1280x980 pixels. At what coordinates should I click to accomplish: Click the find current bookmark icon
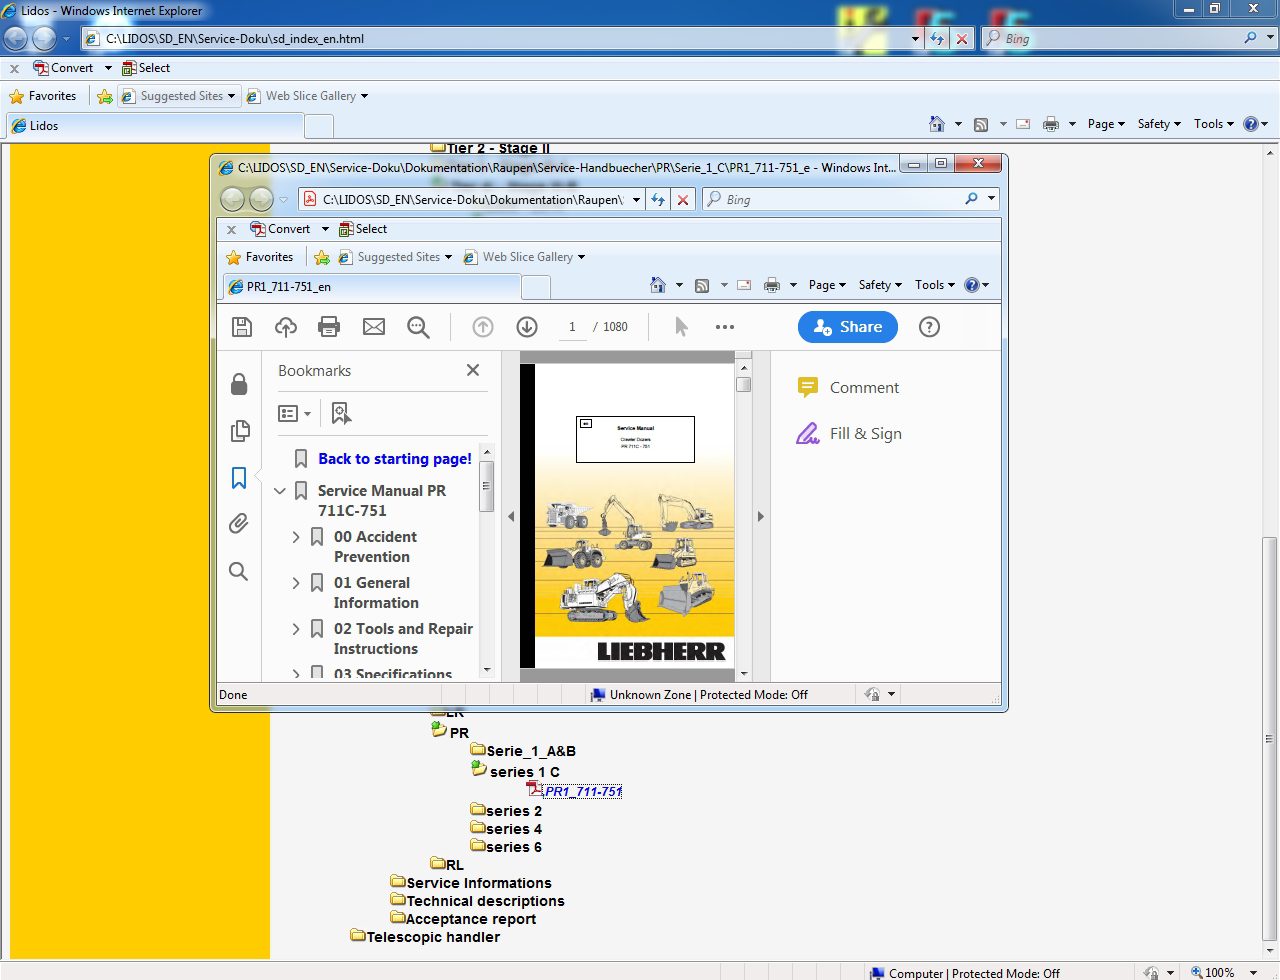[341, 413]
